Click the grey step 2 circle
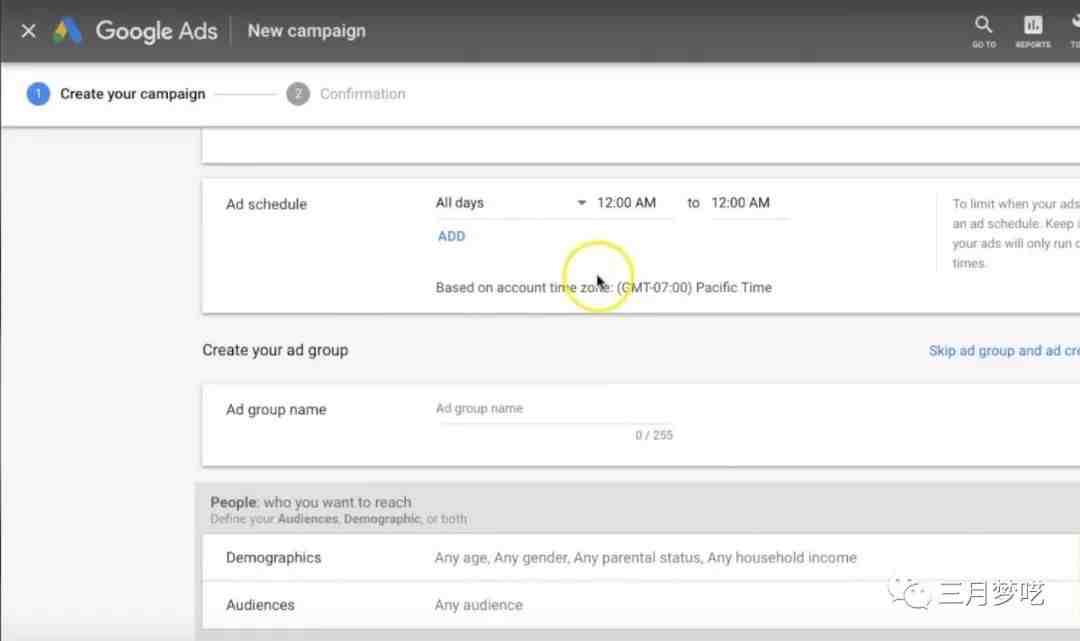1080x641 pixels. (x=297, y=94)
